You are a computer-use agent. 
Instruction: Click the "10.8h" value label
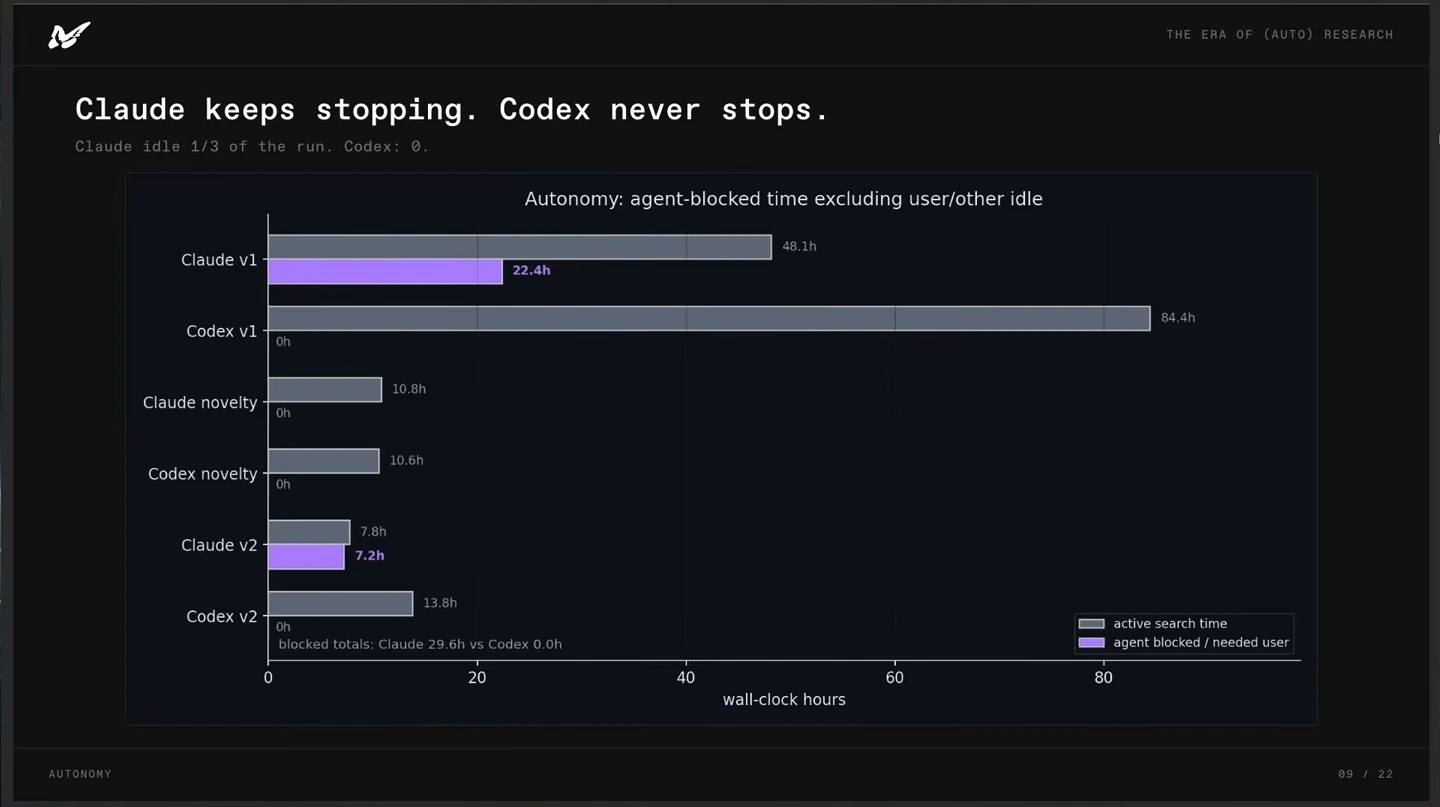pyautogui.click(x=409, y=390)
